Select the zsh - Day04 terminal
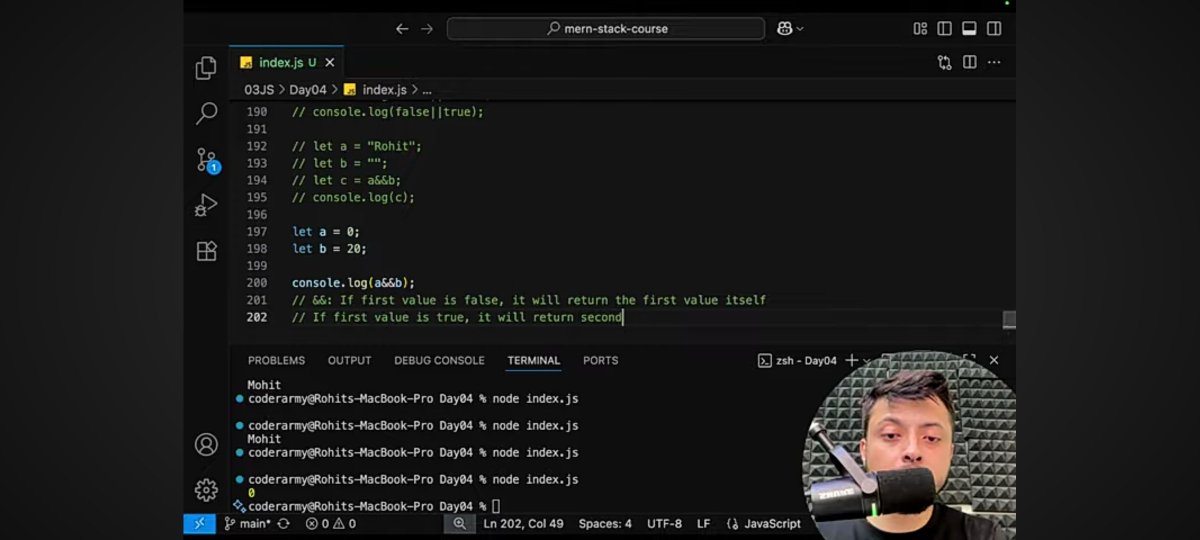Image resolution: width=1200 pixels, height=540 pixels. (x=797, y=360)
